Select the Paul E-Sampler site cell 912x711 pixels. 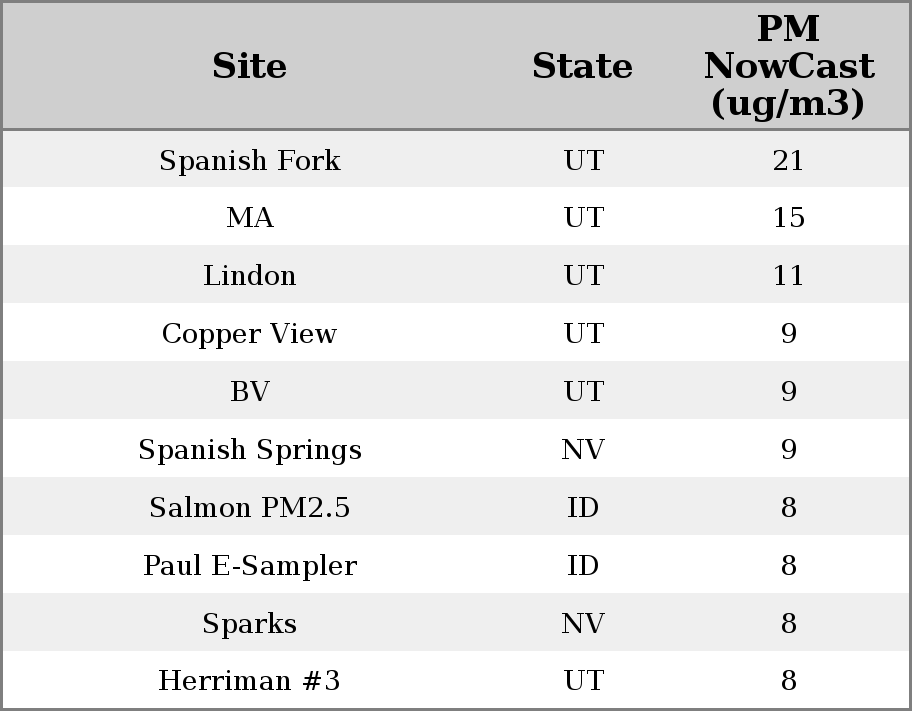(x=249, y=566)
